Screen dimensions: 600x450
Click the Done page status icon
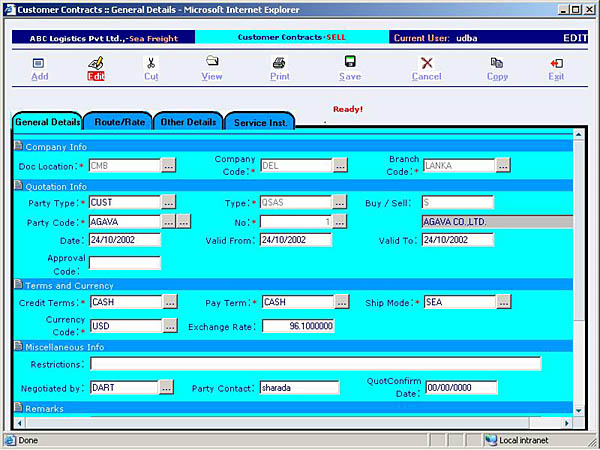[x=10, y=440]
